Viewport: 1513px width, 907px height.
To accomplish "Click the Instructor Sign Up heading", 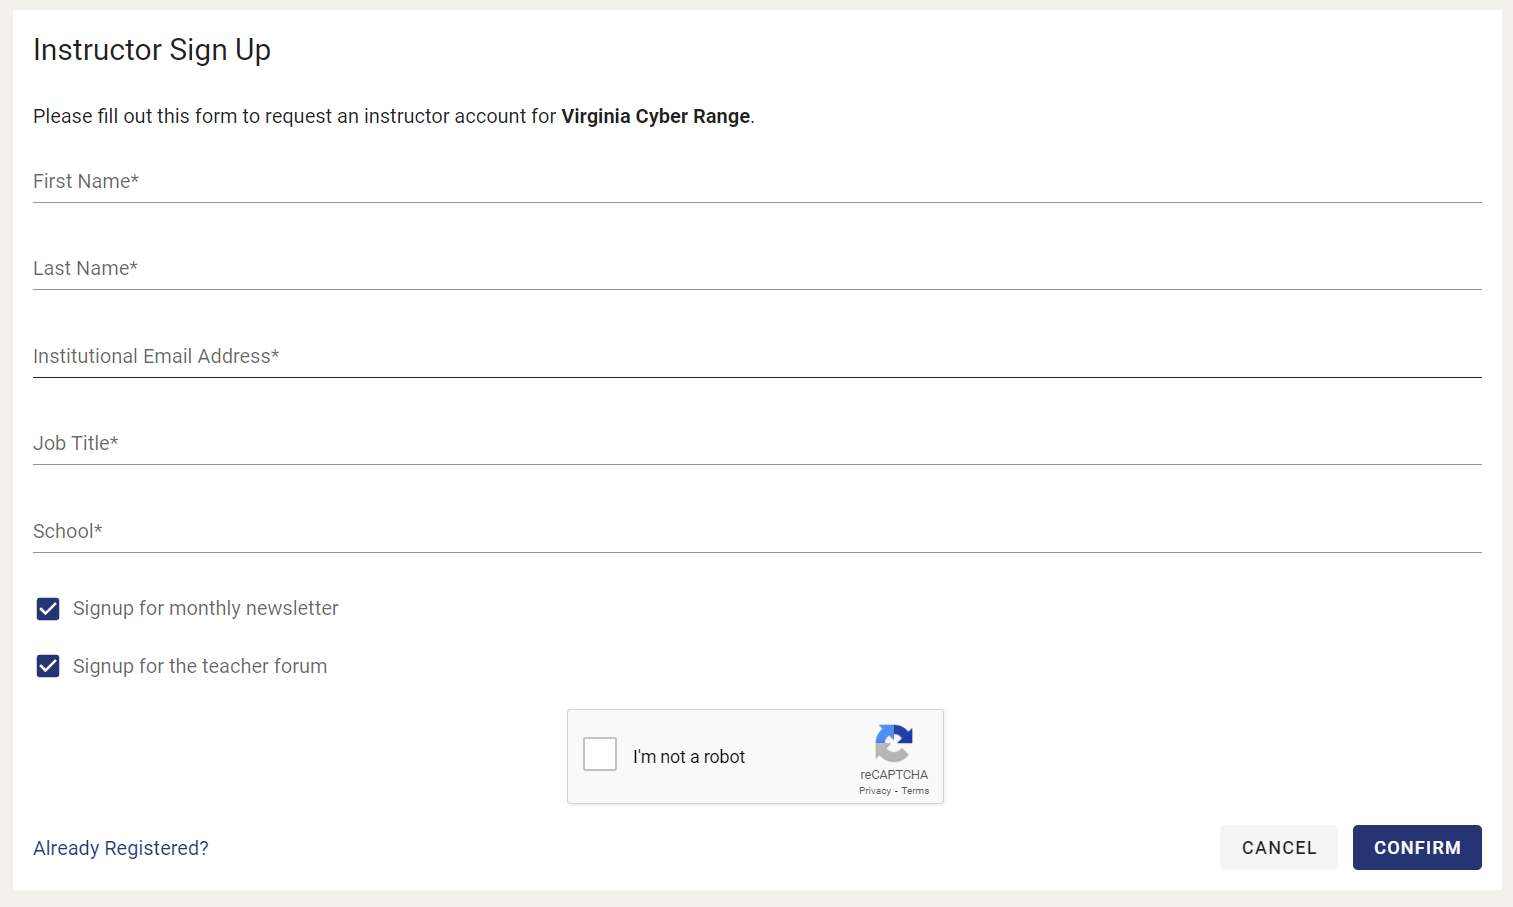I will pyautogui.click(x=152, y=50).
